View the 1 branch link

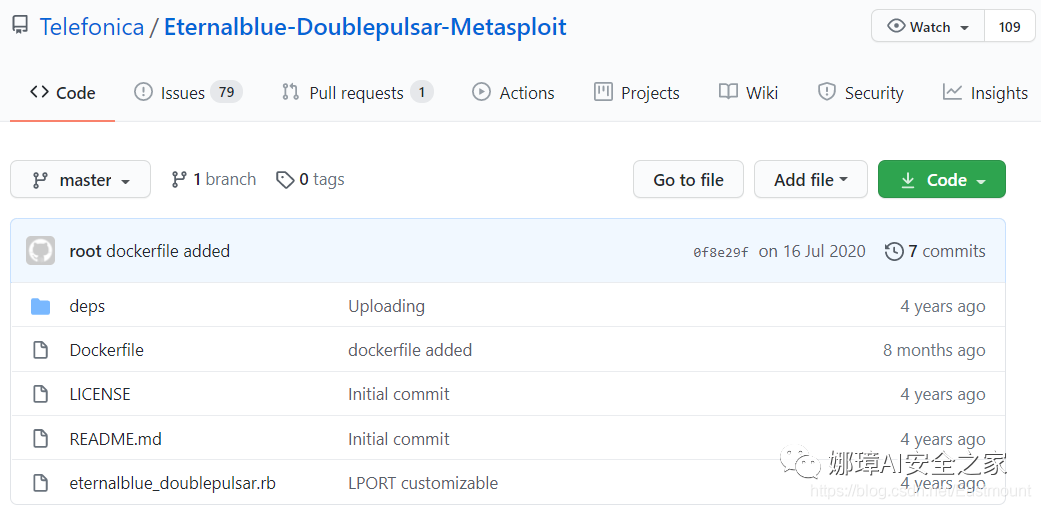(x=213, y=179)
